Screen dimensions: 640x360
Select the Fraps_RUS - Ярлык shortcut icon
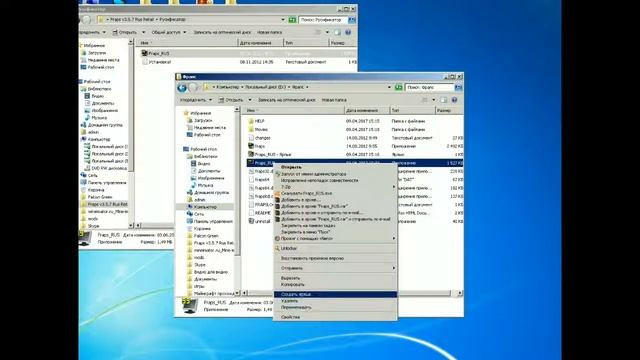pyautogui.click(x=251, y=154)
